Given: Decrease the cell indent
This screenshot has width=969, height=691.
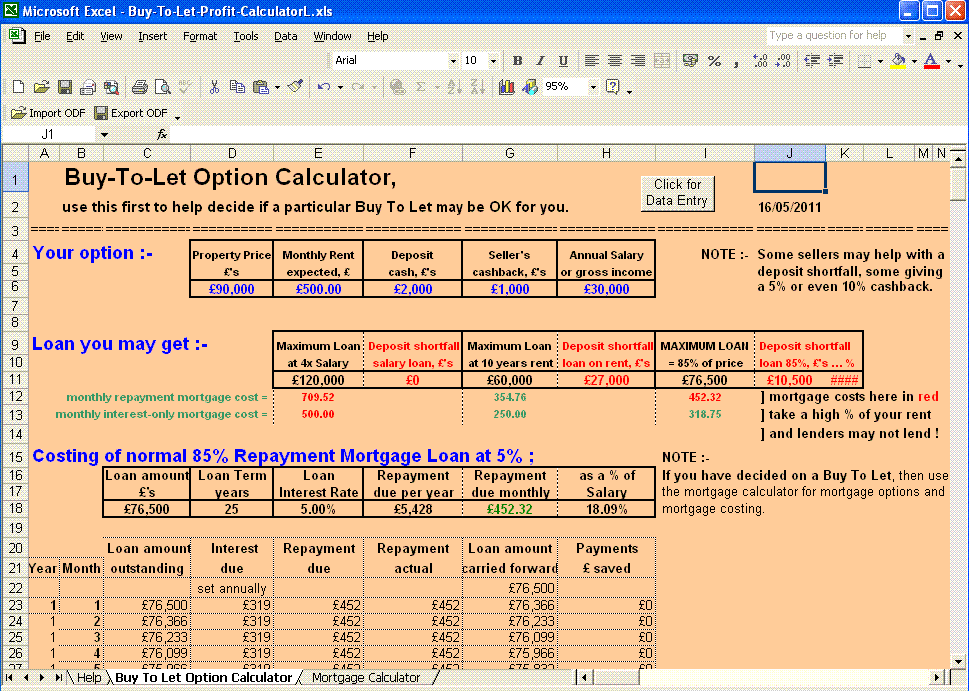Looking at the screenshot, I should pyautogui.click(x=812, y=61).
